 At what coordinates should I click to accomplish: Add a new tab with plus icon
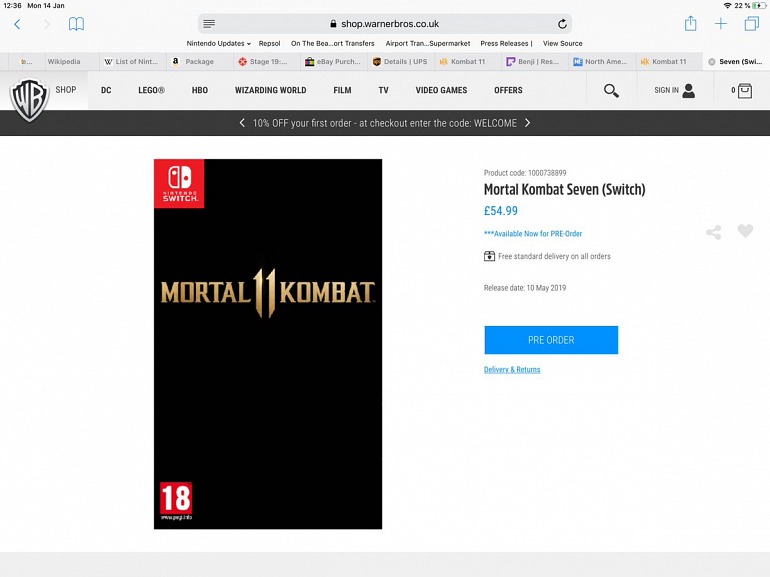[x=720, y=24]
